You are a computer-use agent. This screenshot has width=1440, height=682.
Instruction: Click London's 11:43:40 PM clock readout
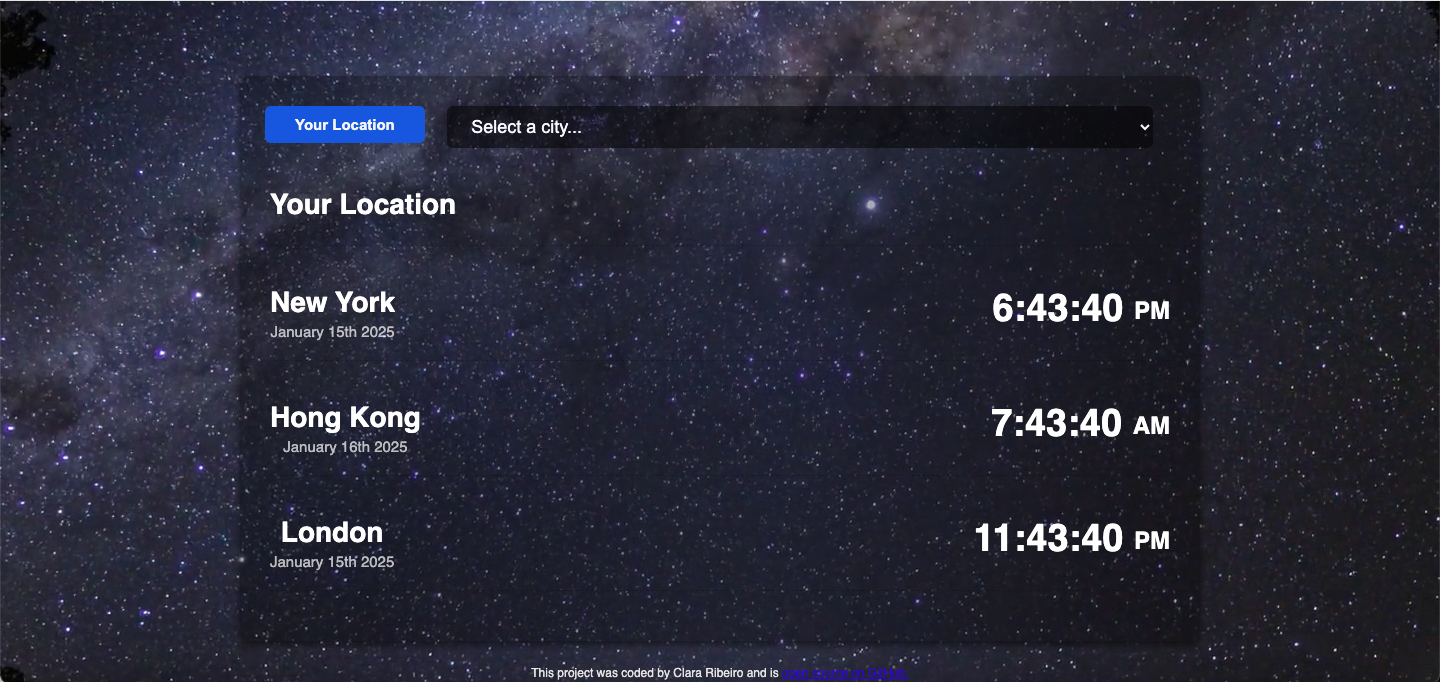tap(1050, 538)
